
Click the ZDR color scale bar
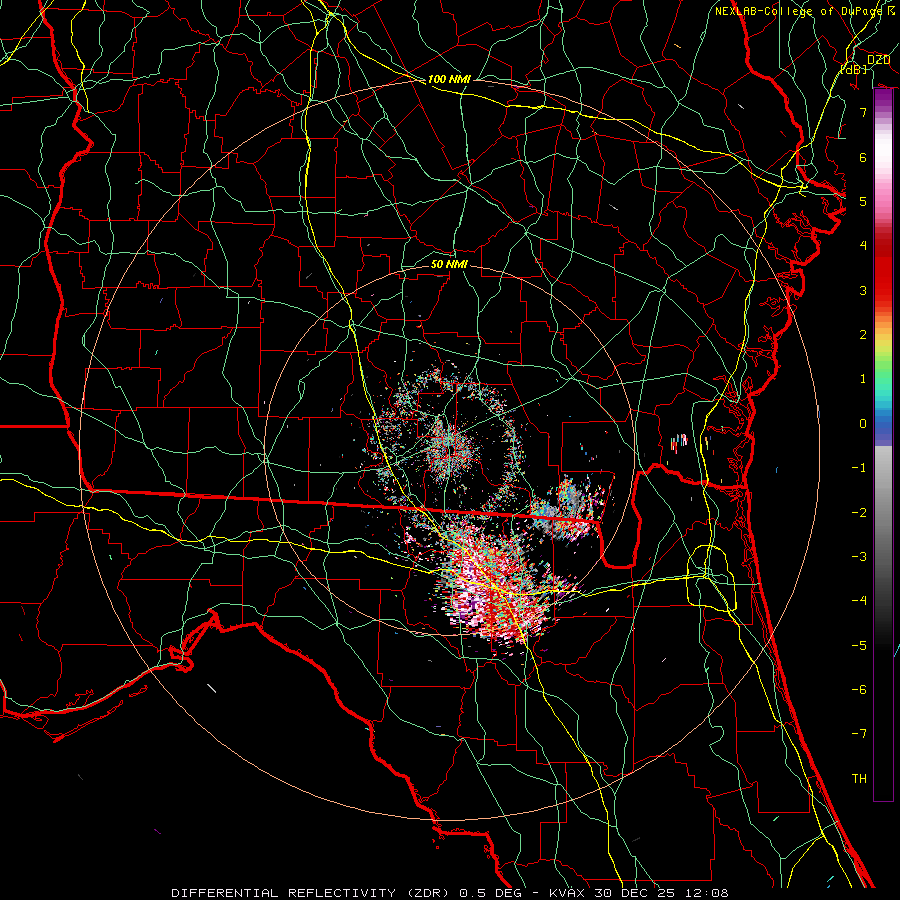(883, 445)
